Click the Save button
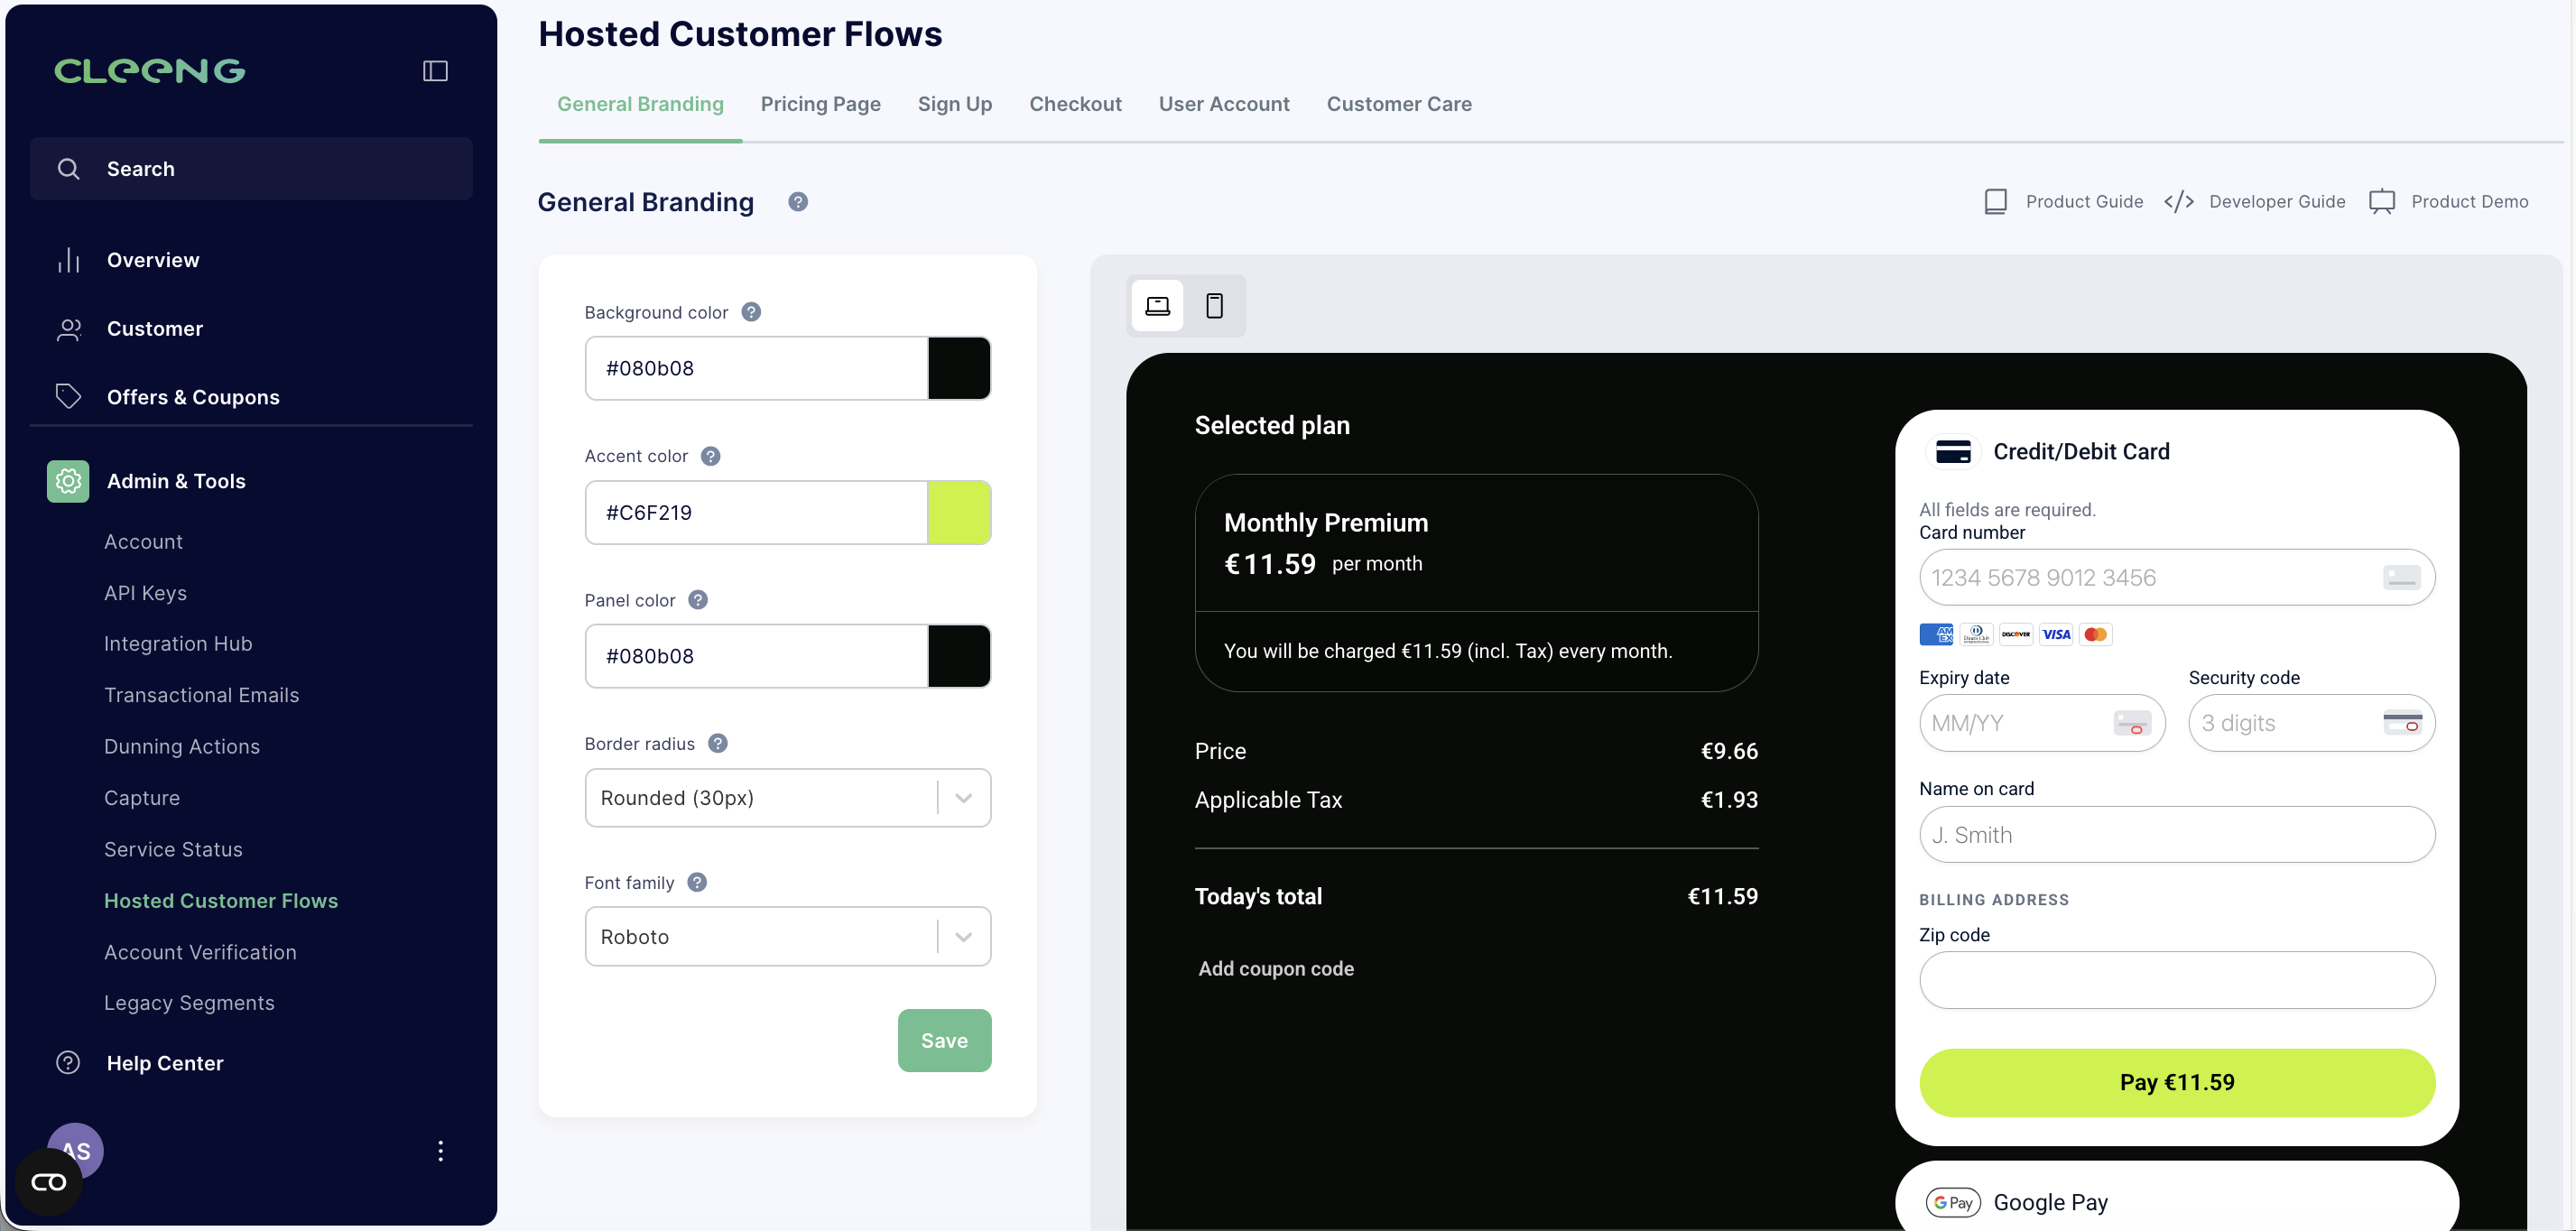2576x1231 pixels. pos(944,1040)
